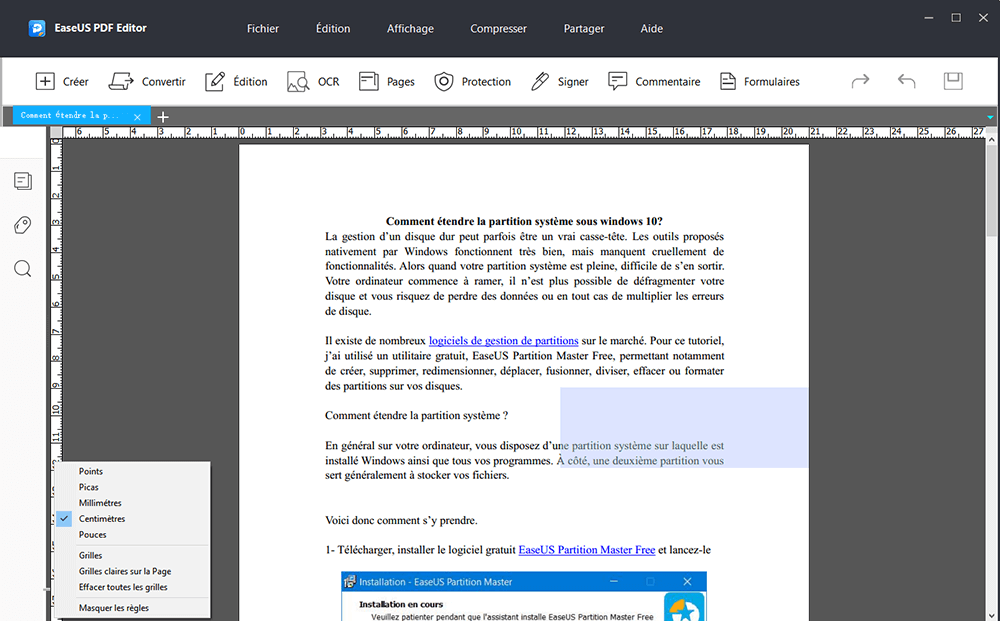Click the vertical ruler on the left
The height and width of the screenshot is (621, 1000).
click(56, 300)
